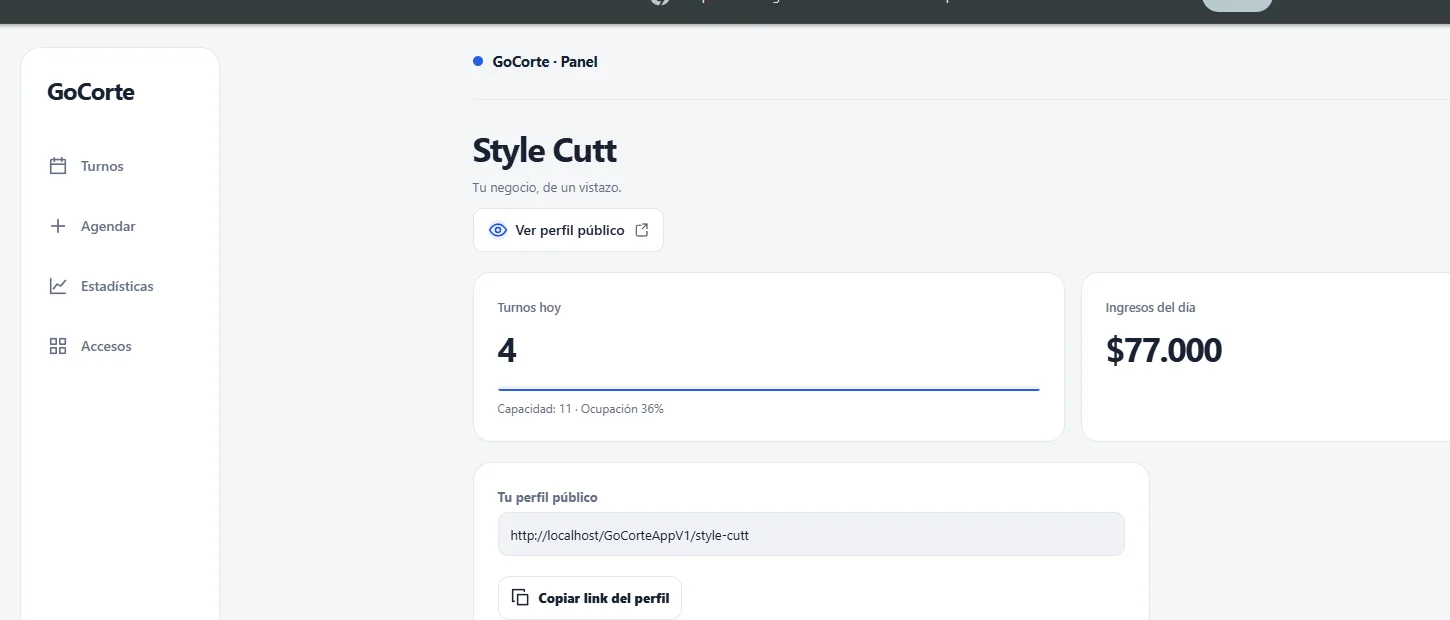Select the value 4 under Turnos hoy

[x=507, y=351]
